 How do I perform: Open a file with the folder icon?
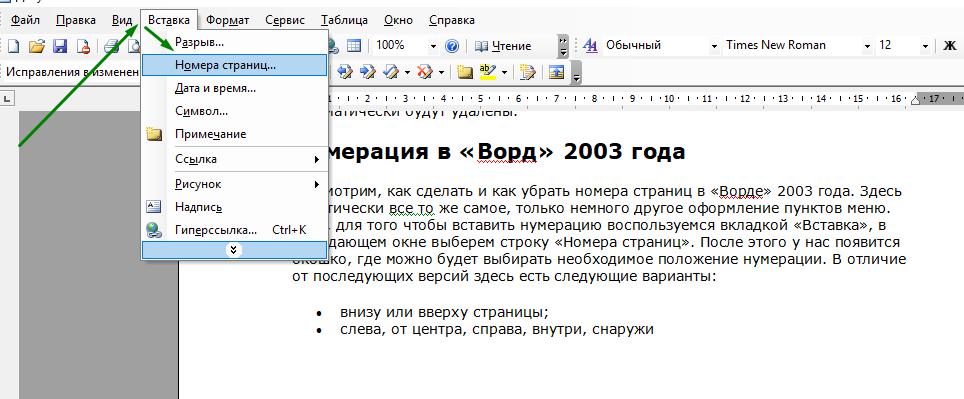[37, 46]
